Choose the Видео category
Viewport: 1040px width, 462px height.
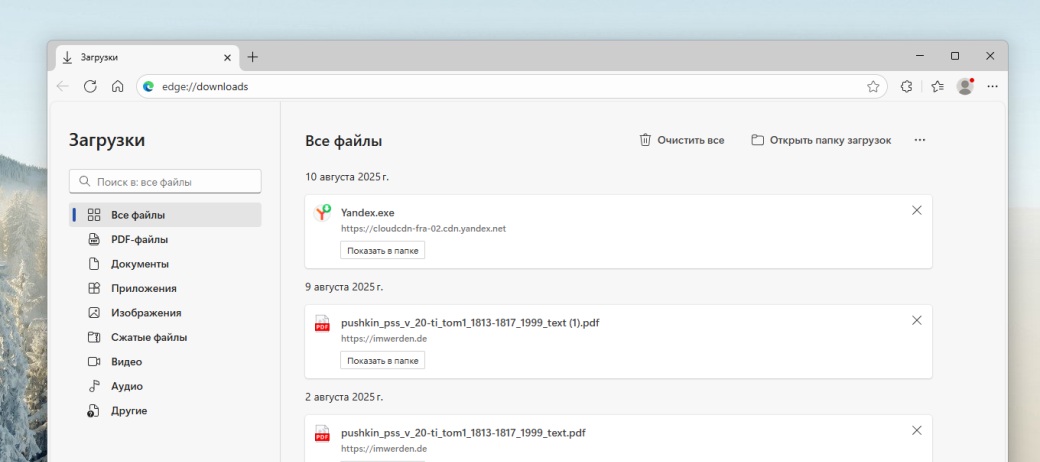pyautogui.click(x=126, y=362)
